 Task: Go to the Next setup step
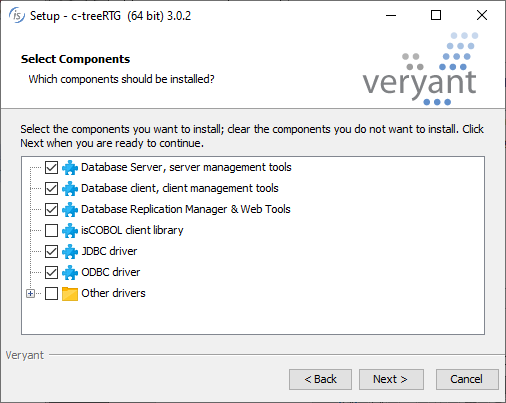[391, 379]
